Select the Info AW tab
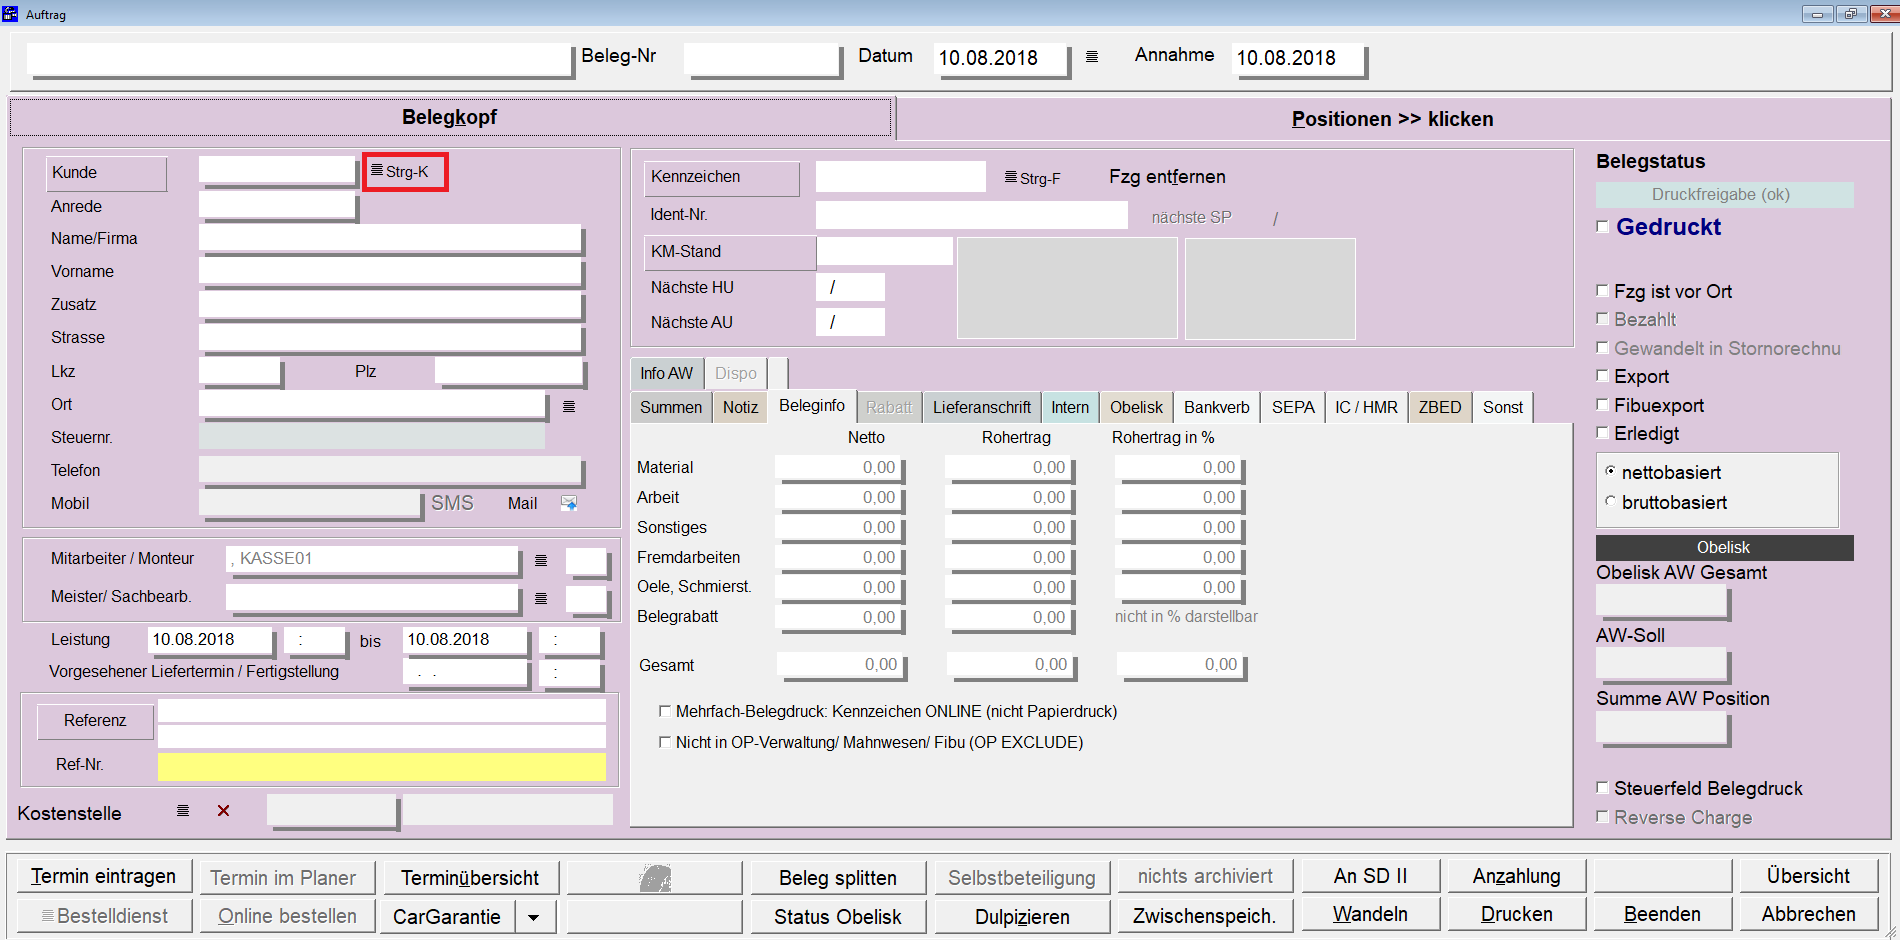The image size is (1900, 940). click(x=667, y=373)
